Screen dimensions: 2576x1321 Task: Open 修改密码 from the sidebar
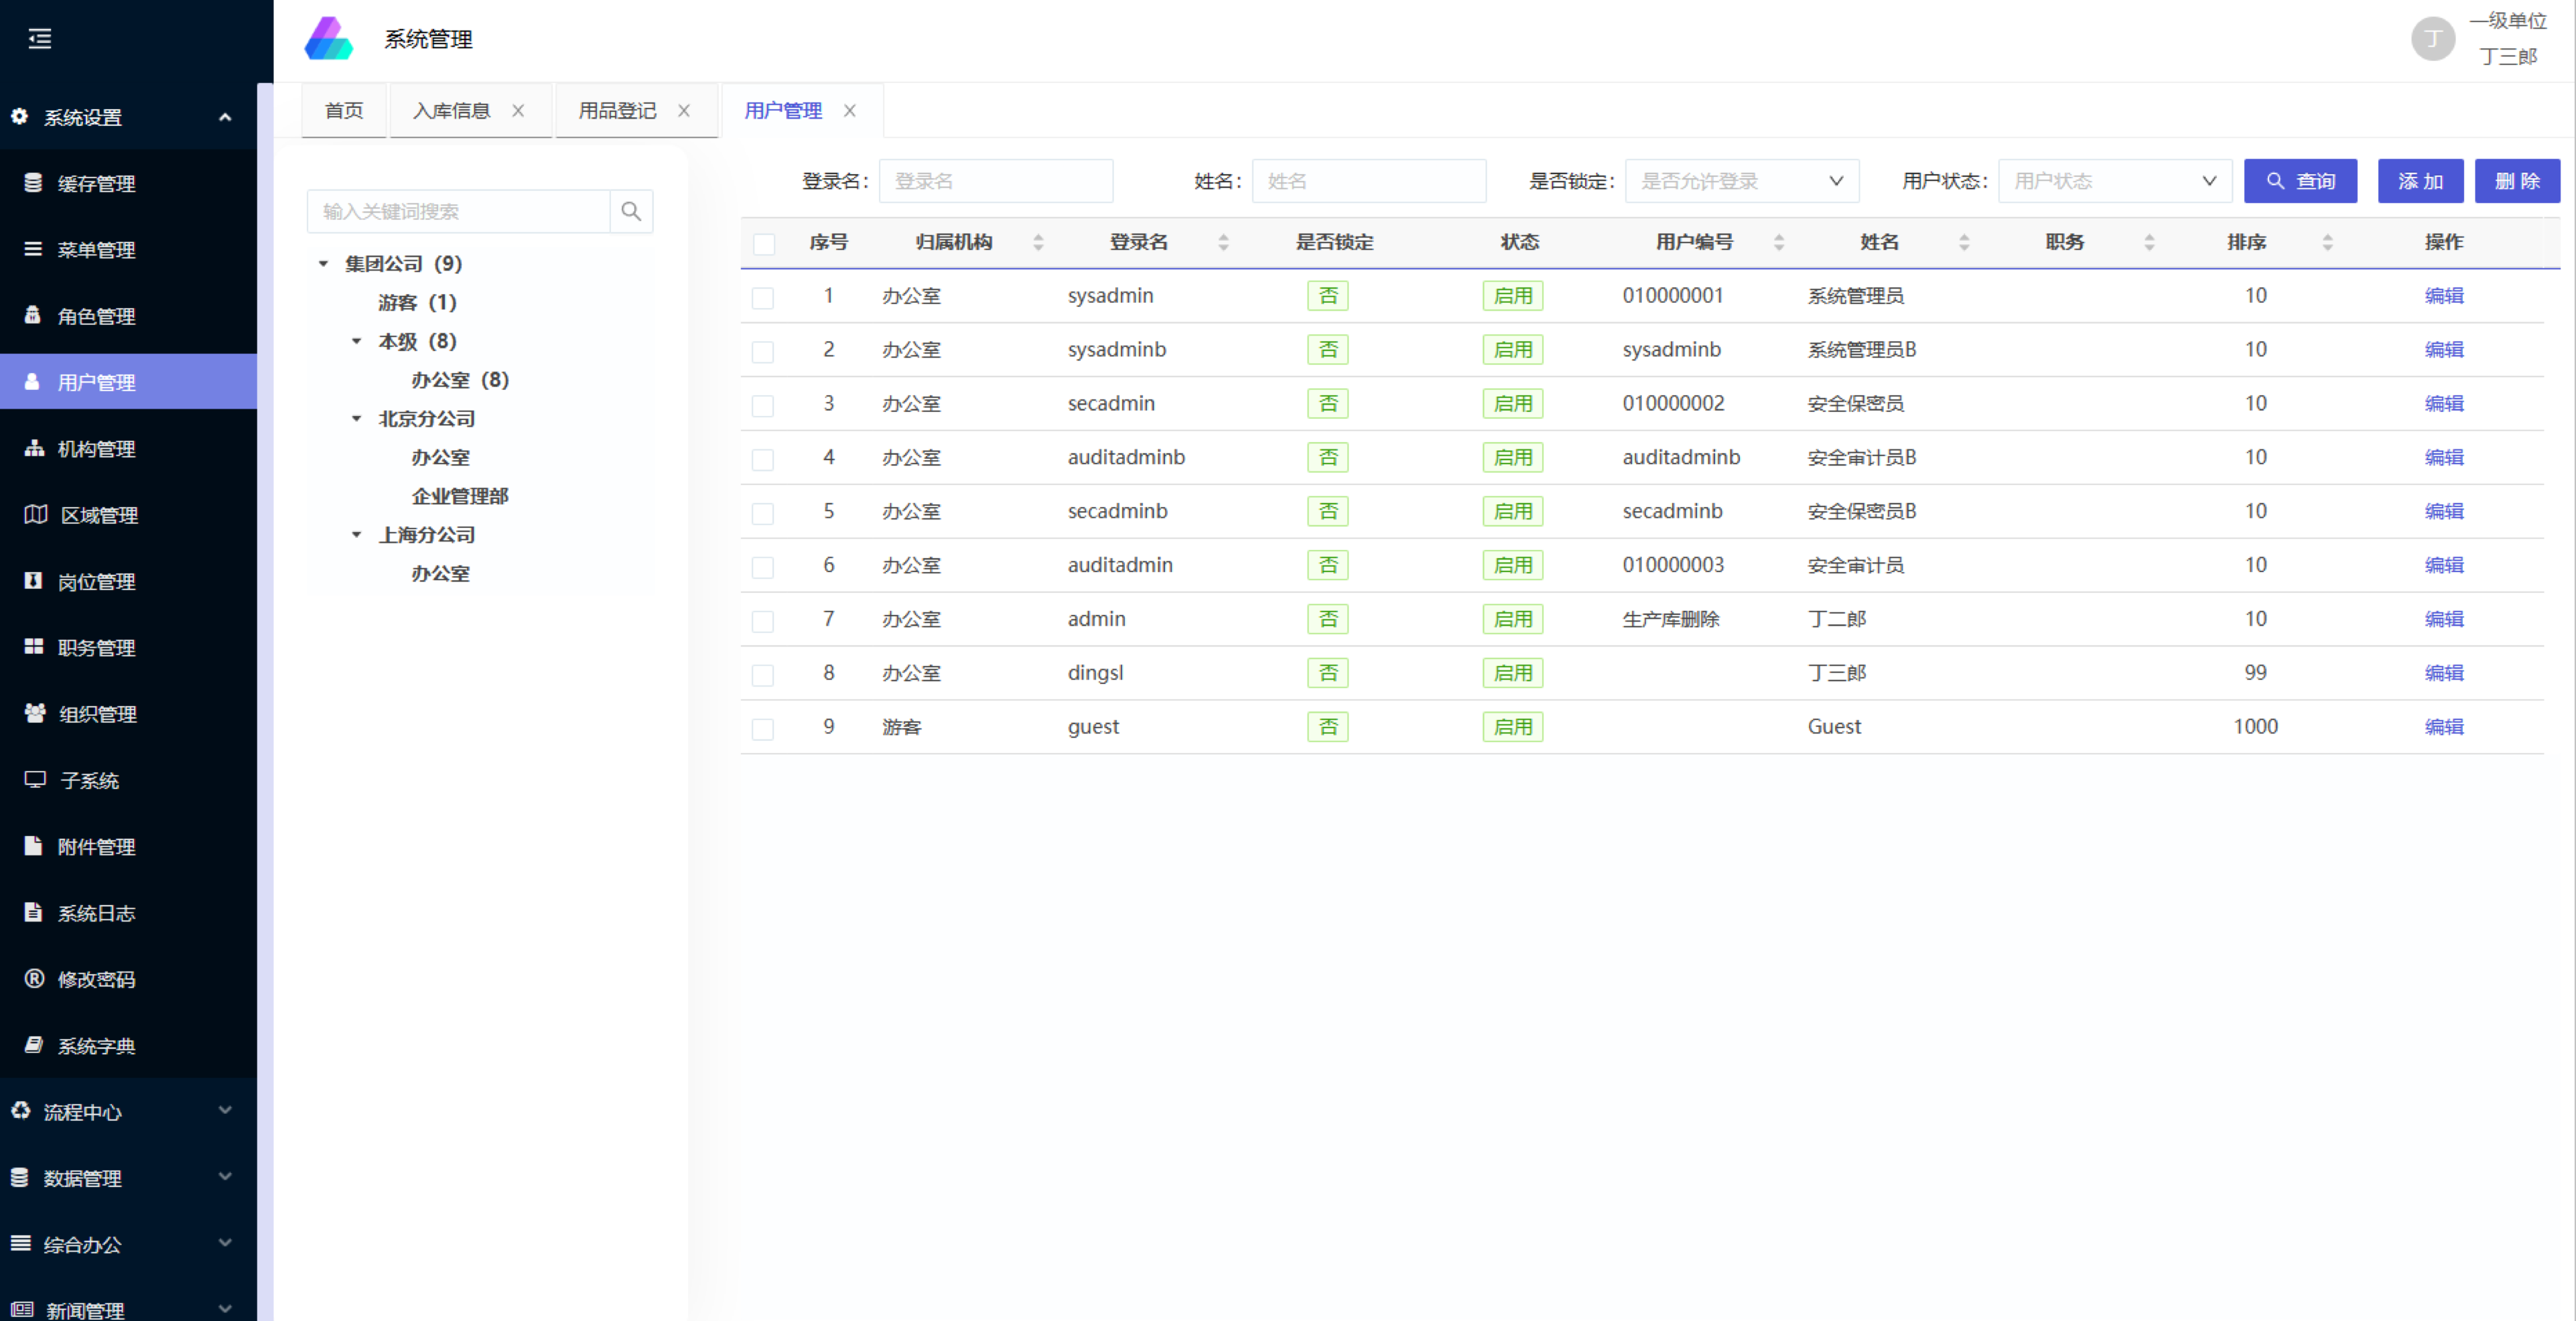pyautogui.click(x=96, y=979)
